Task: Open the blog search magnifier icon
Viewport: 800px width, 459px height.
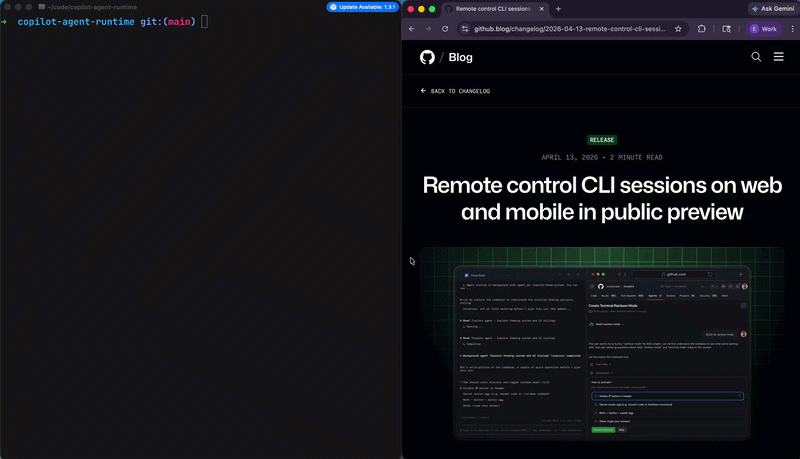Action: click(756, 57)
